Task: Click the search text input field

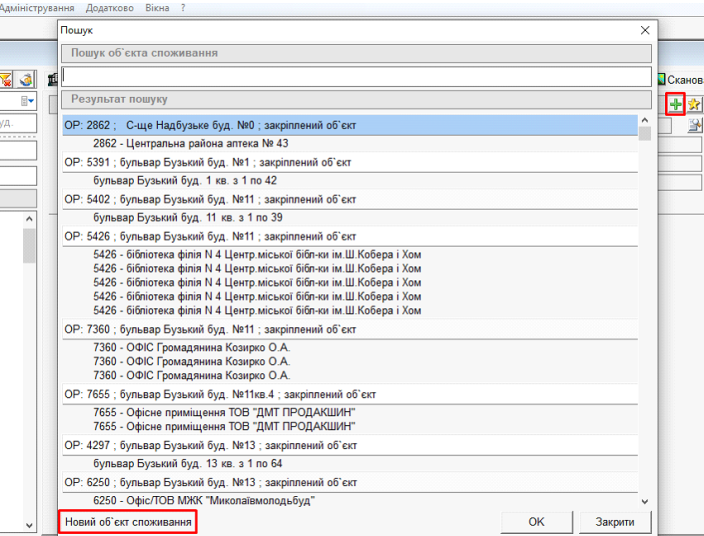Action: [356, 76]
